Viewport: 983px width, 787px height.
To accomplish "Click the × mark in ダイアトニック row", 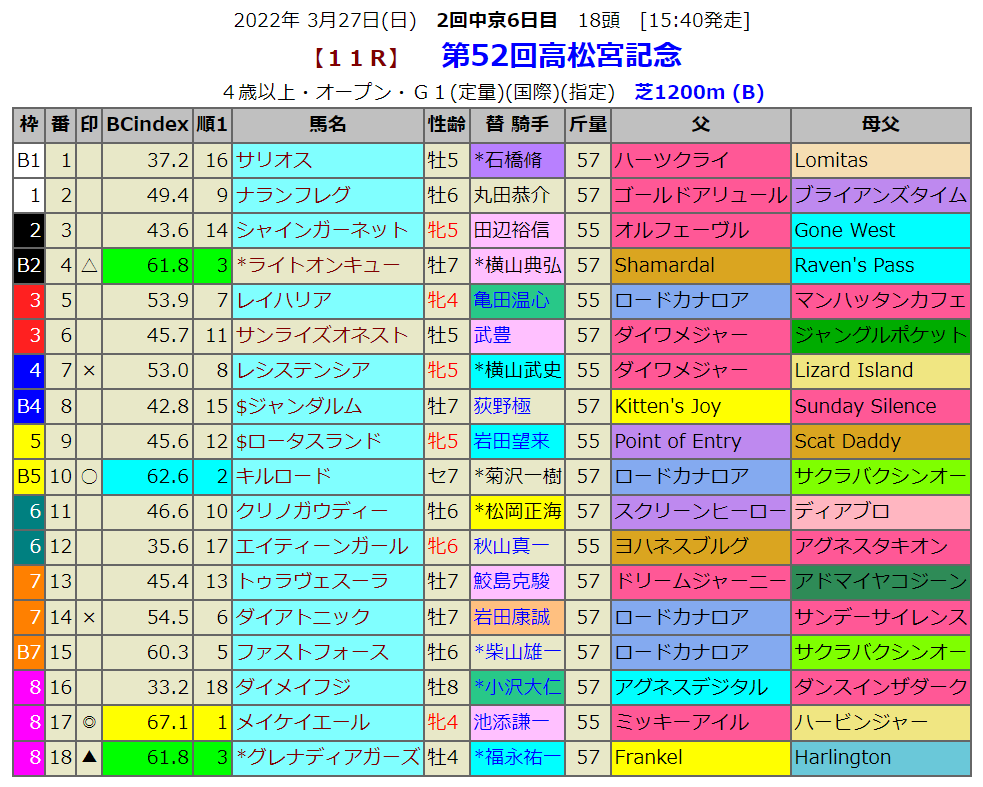I will 89,617.
